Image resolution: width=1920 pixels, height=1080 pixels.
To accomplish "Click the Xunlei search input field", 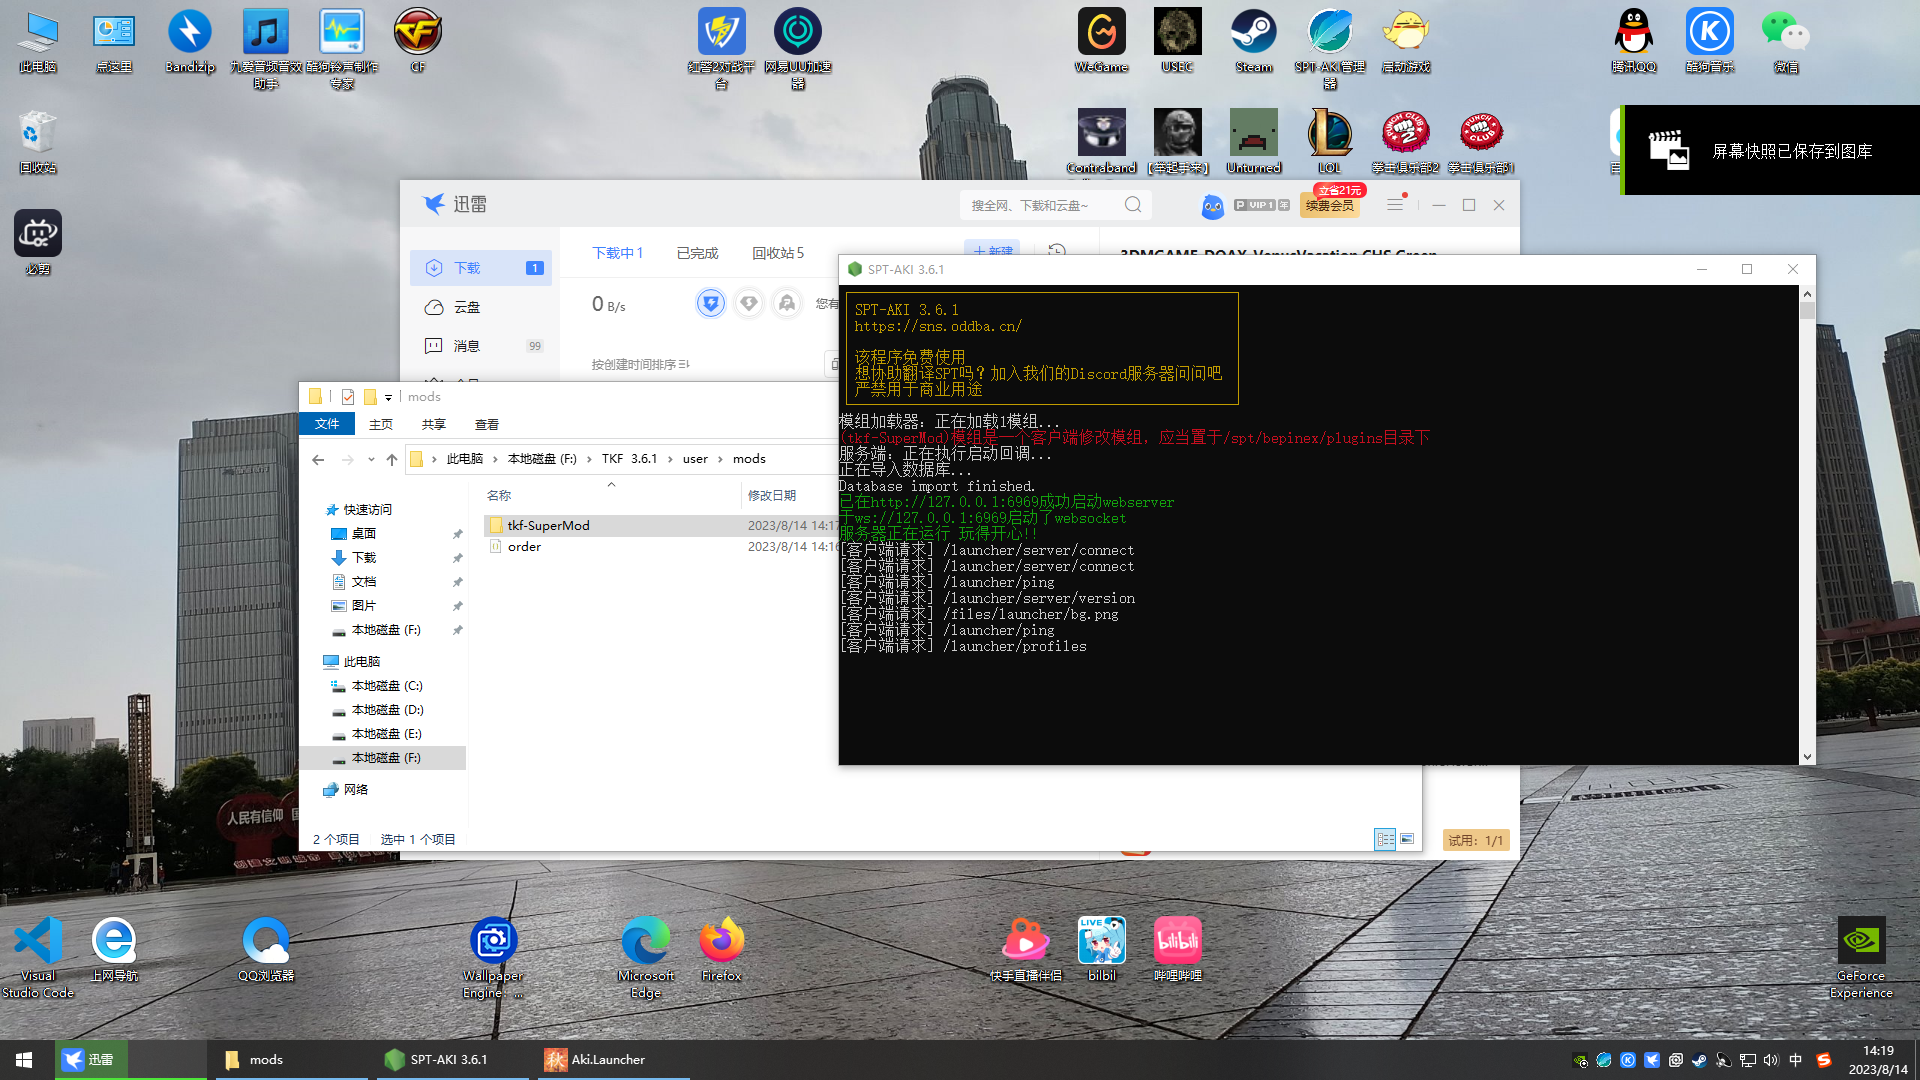I will click(x=1040, y=205).
